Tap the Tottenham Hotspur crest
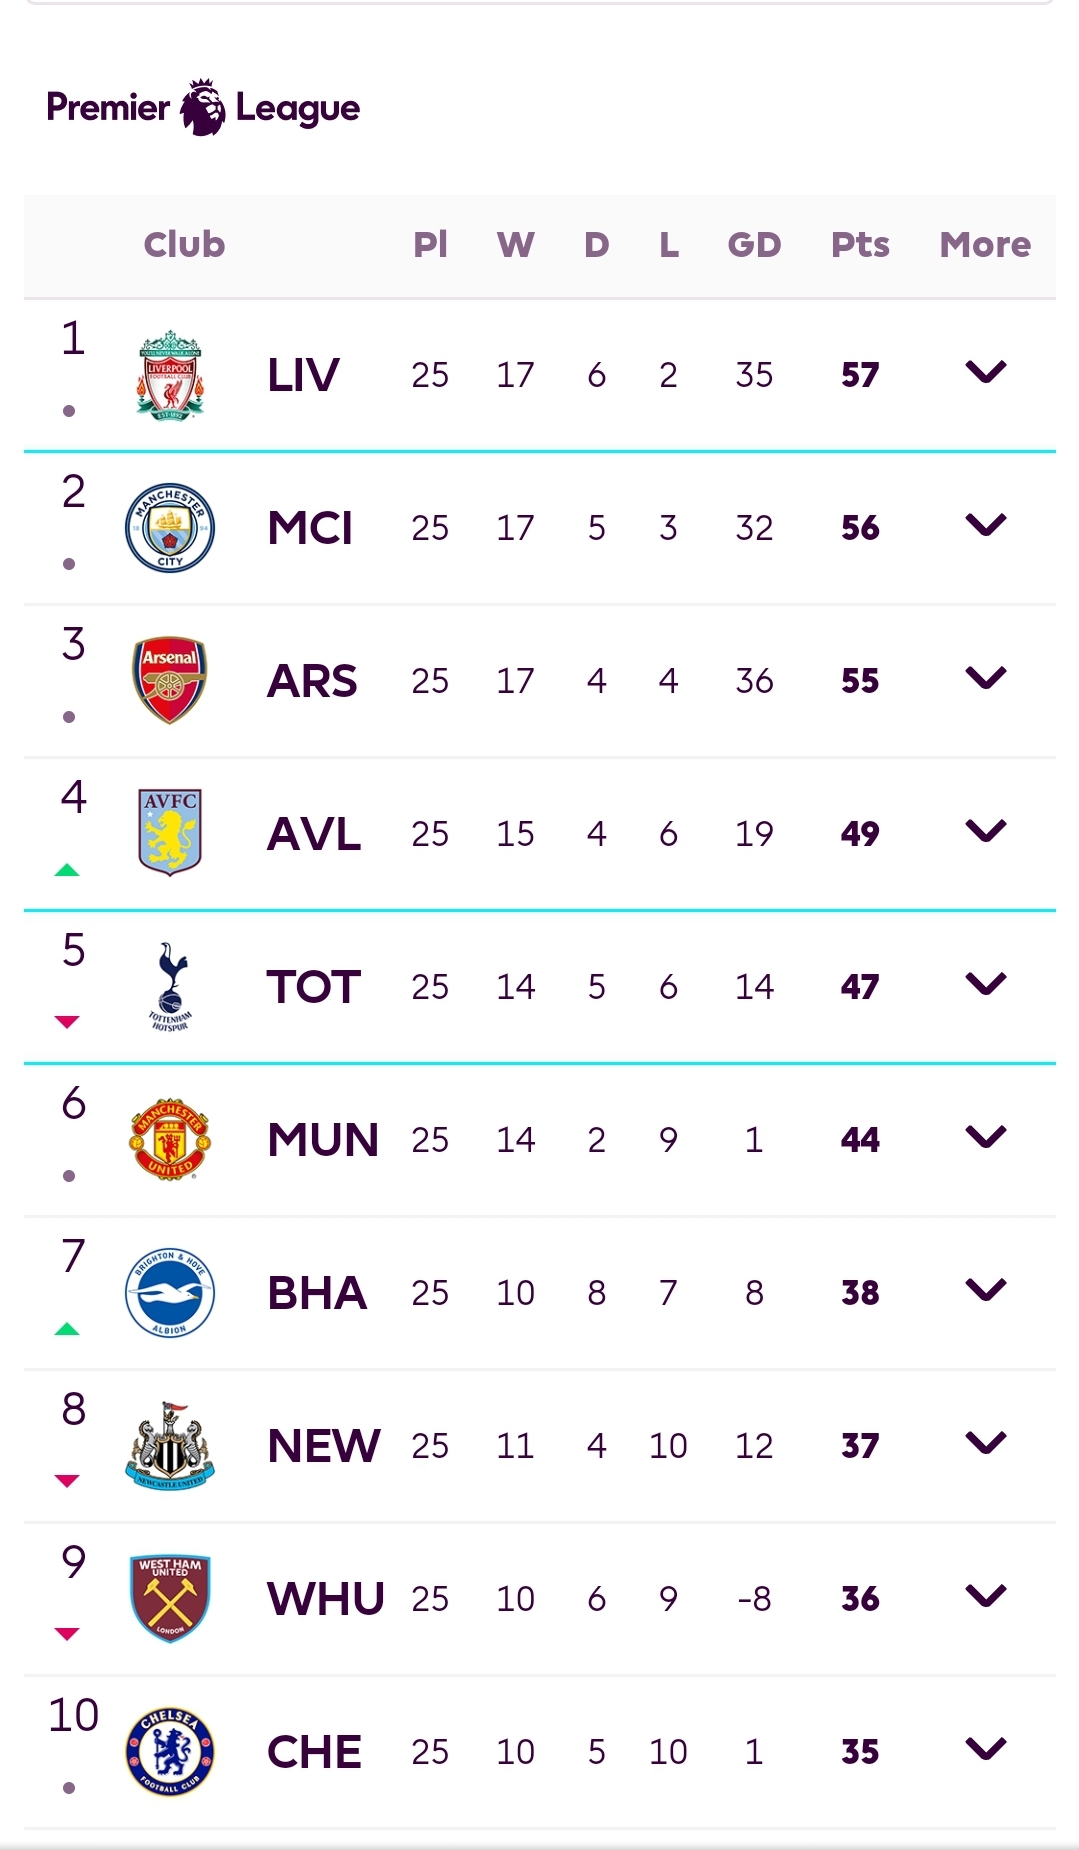Viewport: 1079px width, 1850px height. tap(171, 986)
